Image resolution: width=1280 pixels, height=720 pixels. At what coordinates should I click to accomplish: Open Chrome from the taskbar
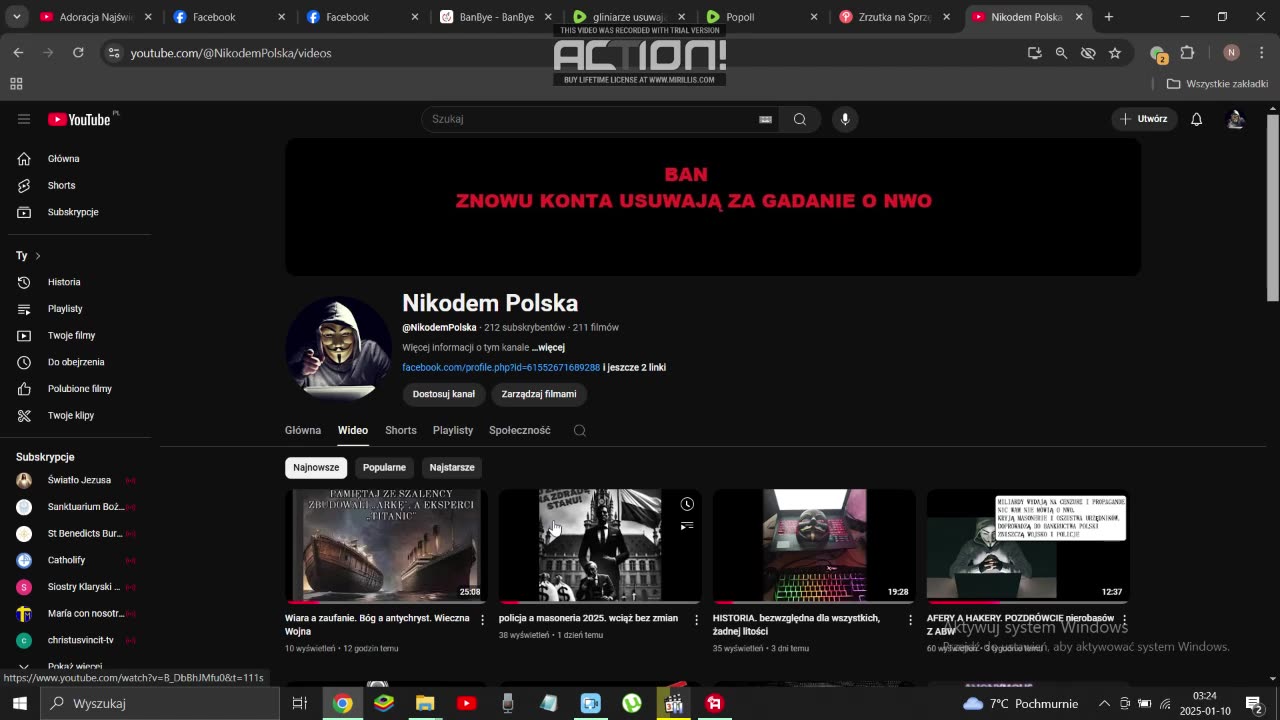point(343,703)
